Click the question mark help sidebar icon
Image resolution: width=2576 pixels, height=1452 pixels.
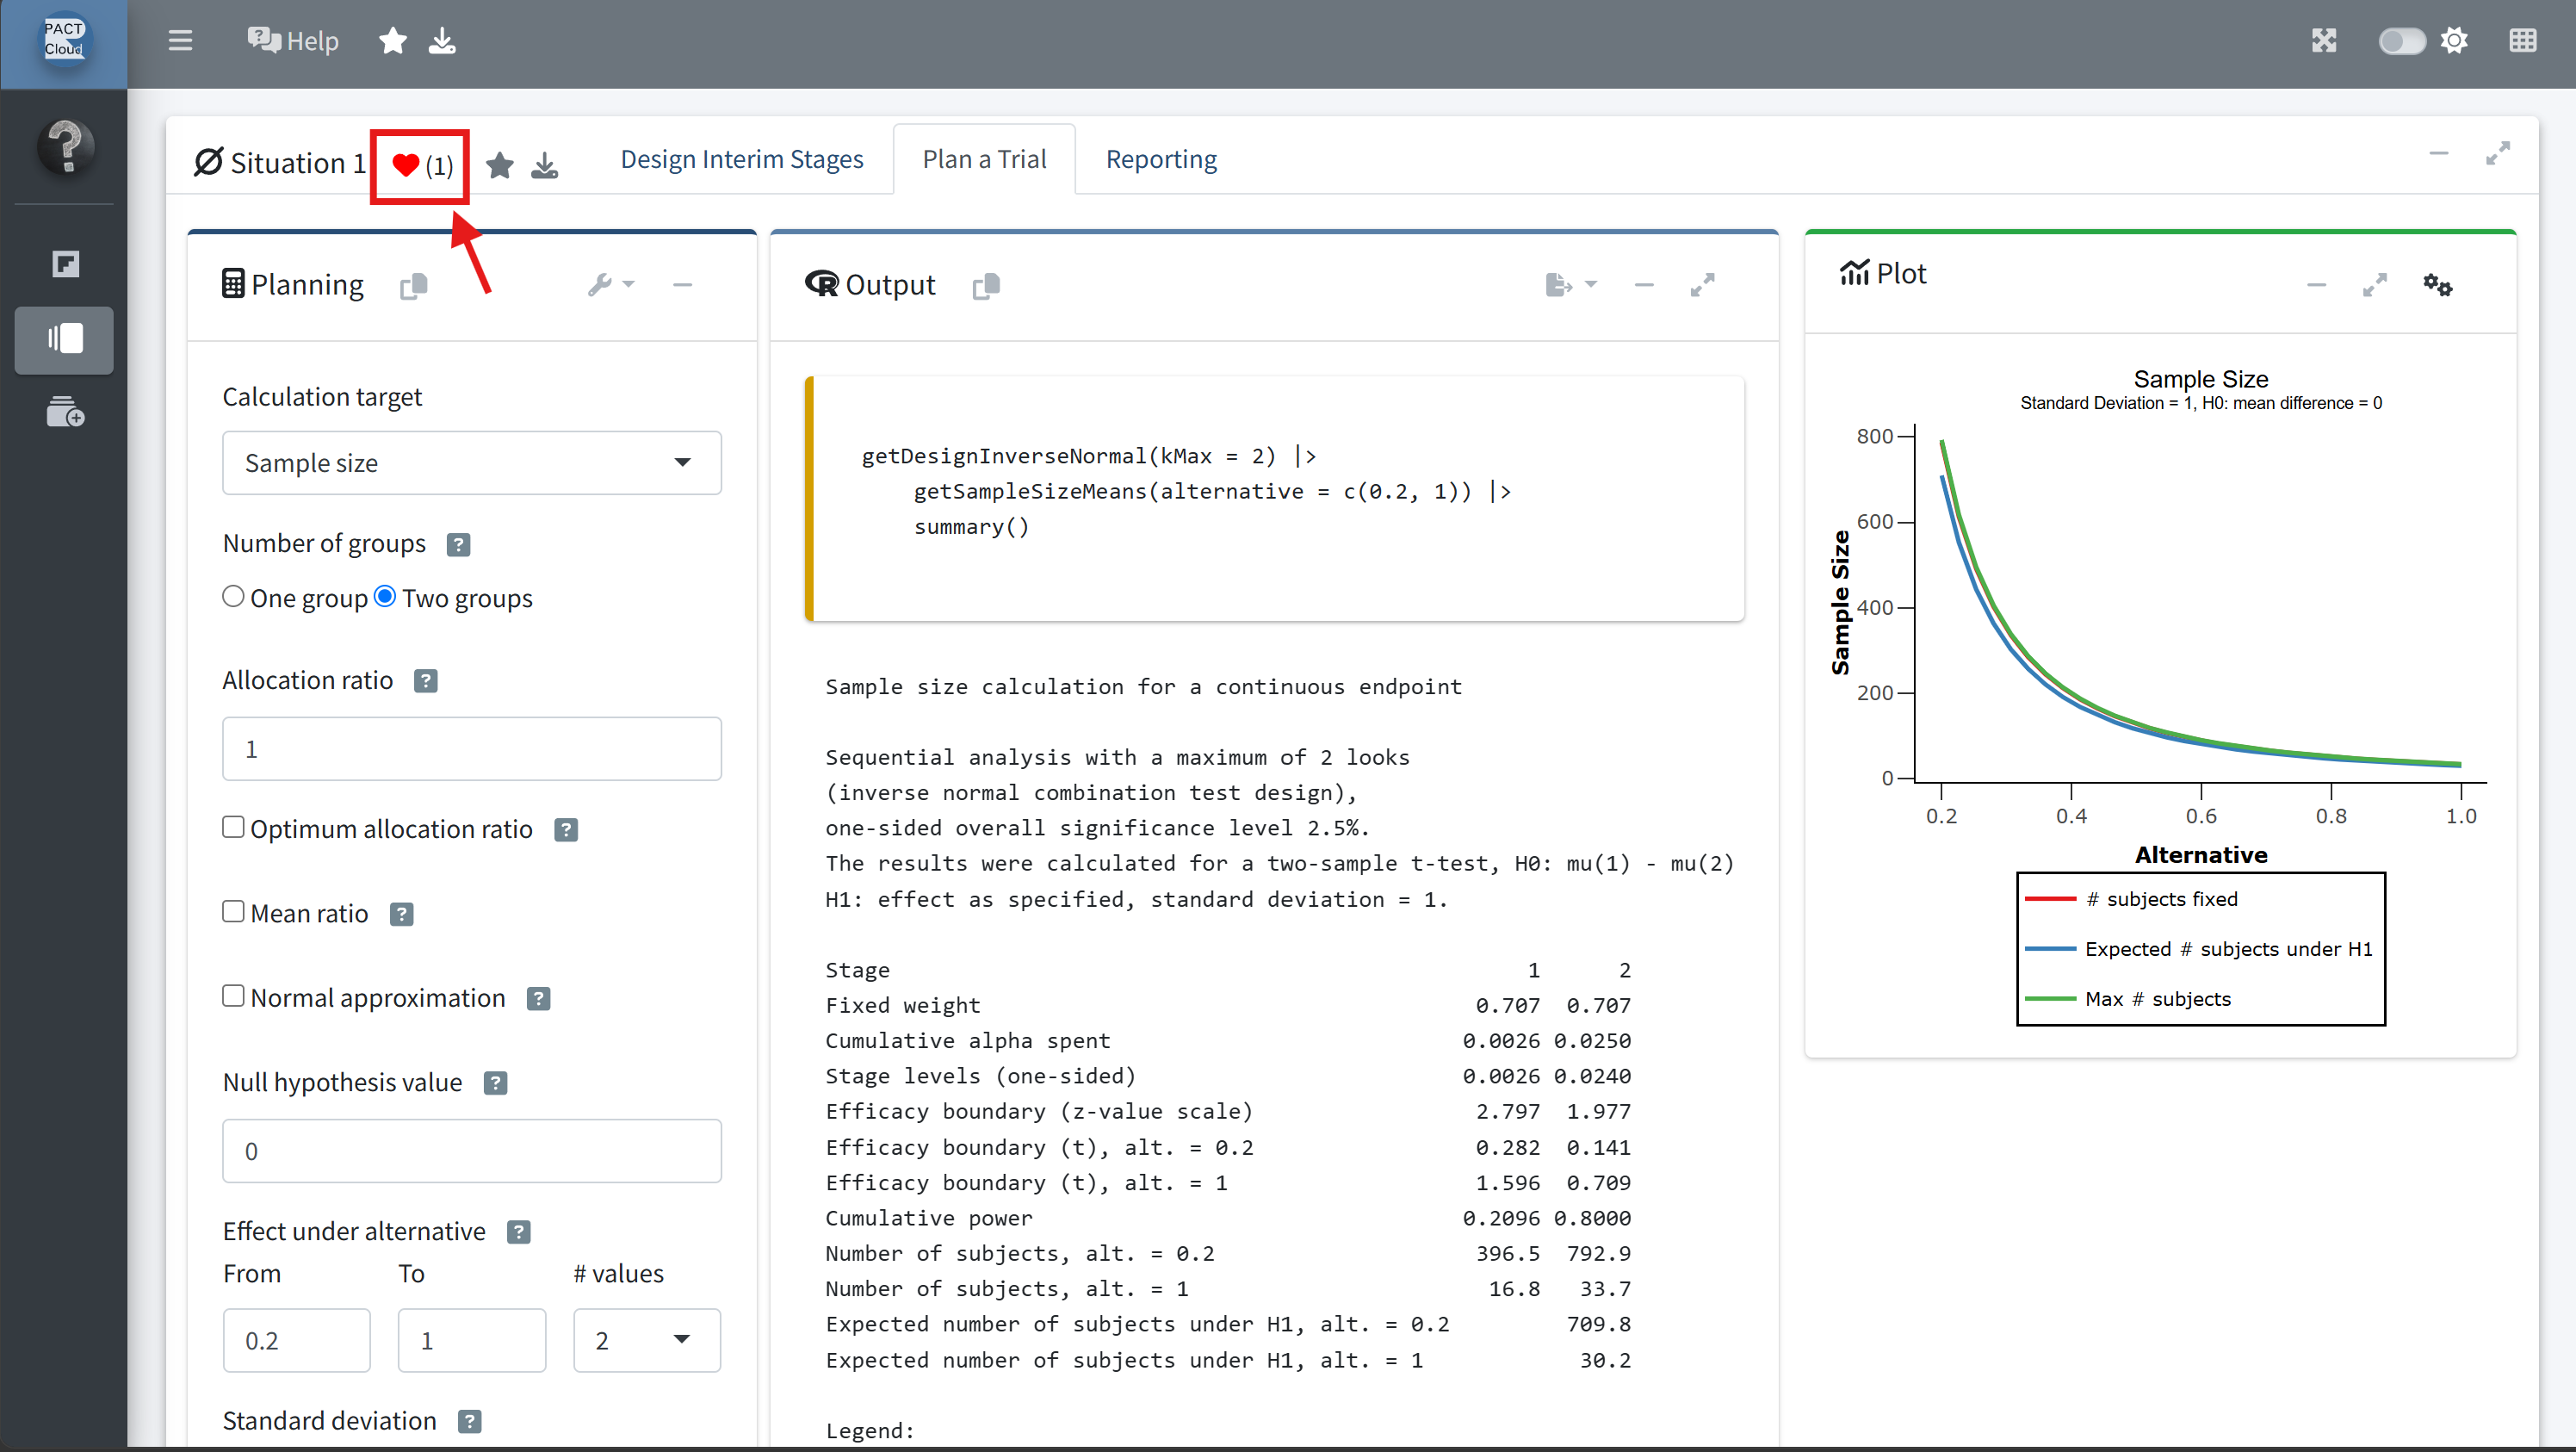coord(65,146)
